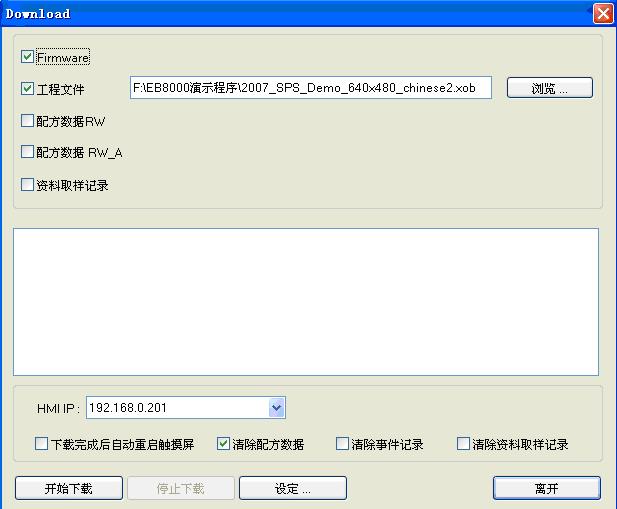Expand the HMI IP dropdown arrow
Image resolution: width=617 pixels, height=509 pixels.
click(x=277, y=408)
